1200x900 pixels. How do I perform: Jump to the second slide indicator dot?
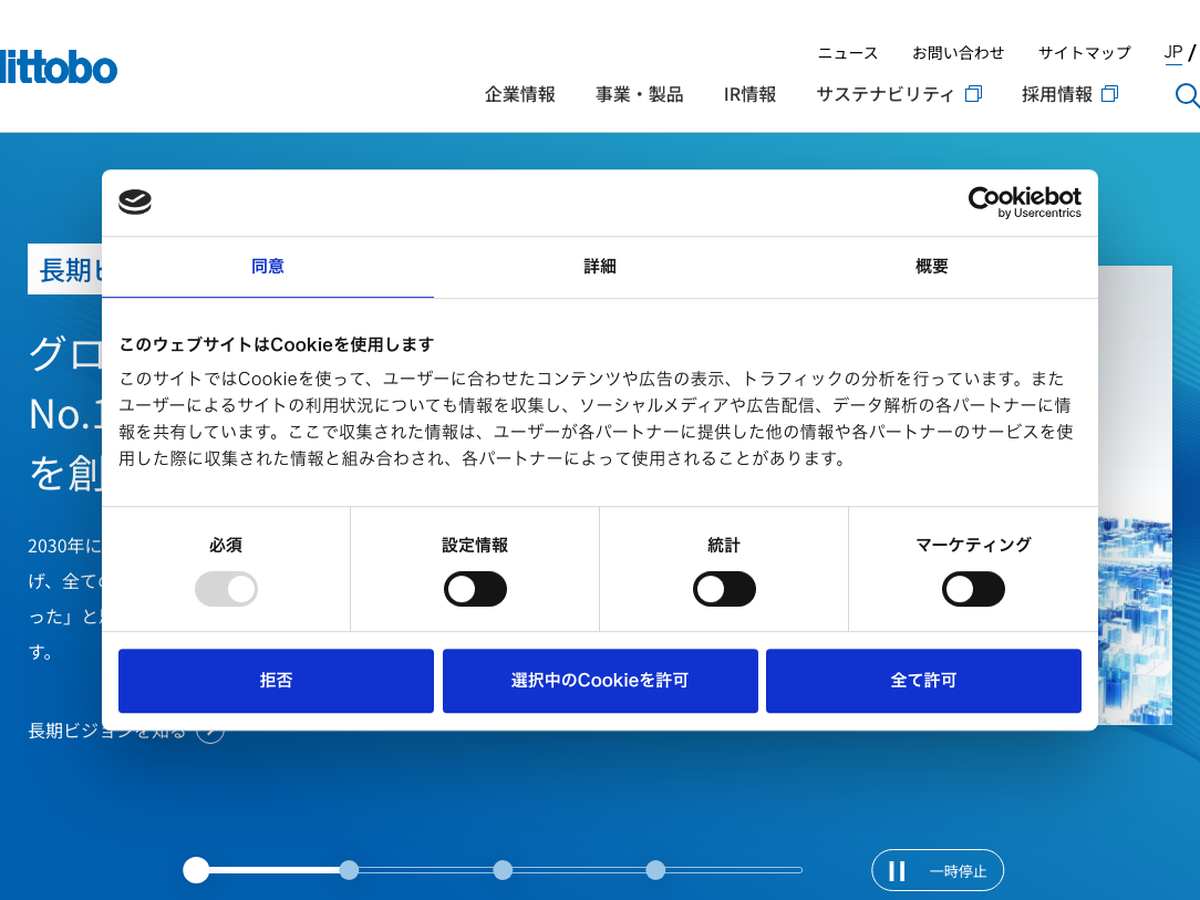(x=348, y=870)
